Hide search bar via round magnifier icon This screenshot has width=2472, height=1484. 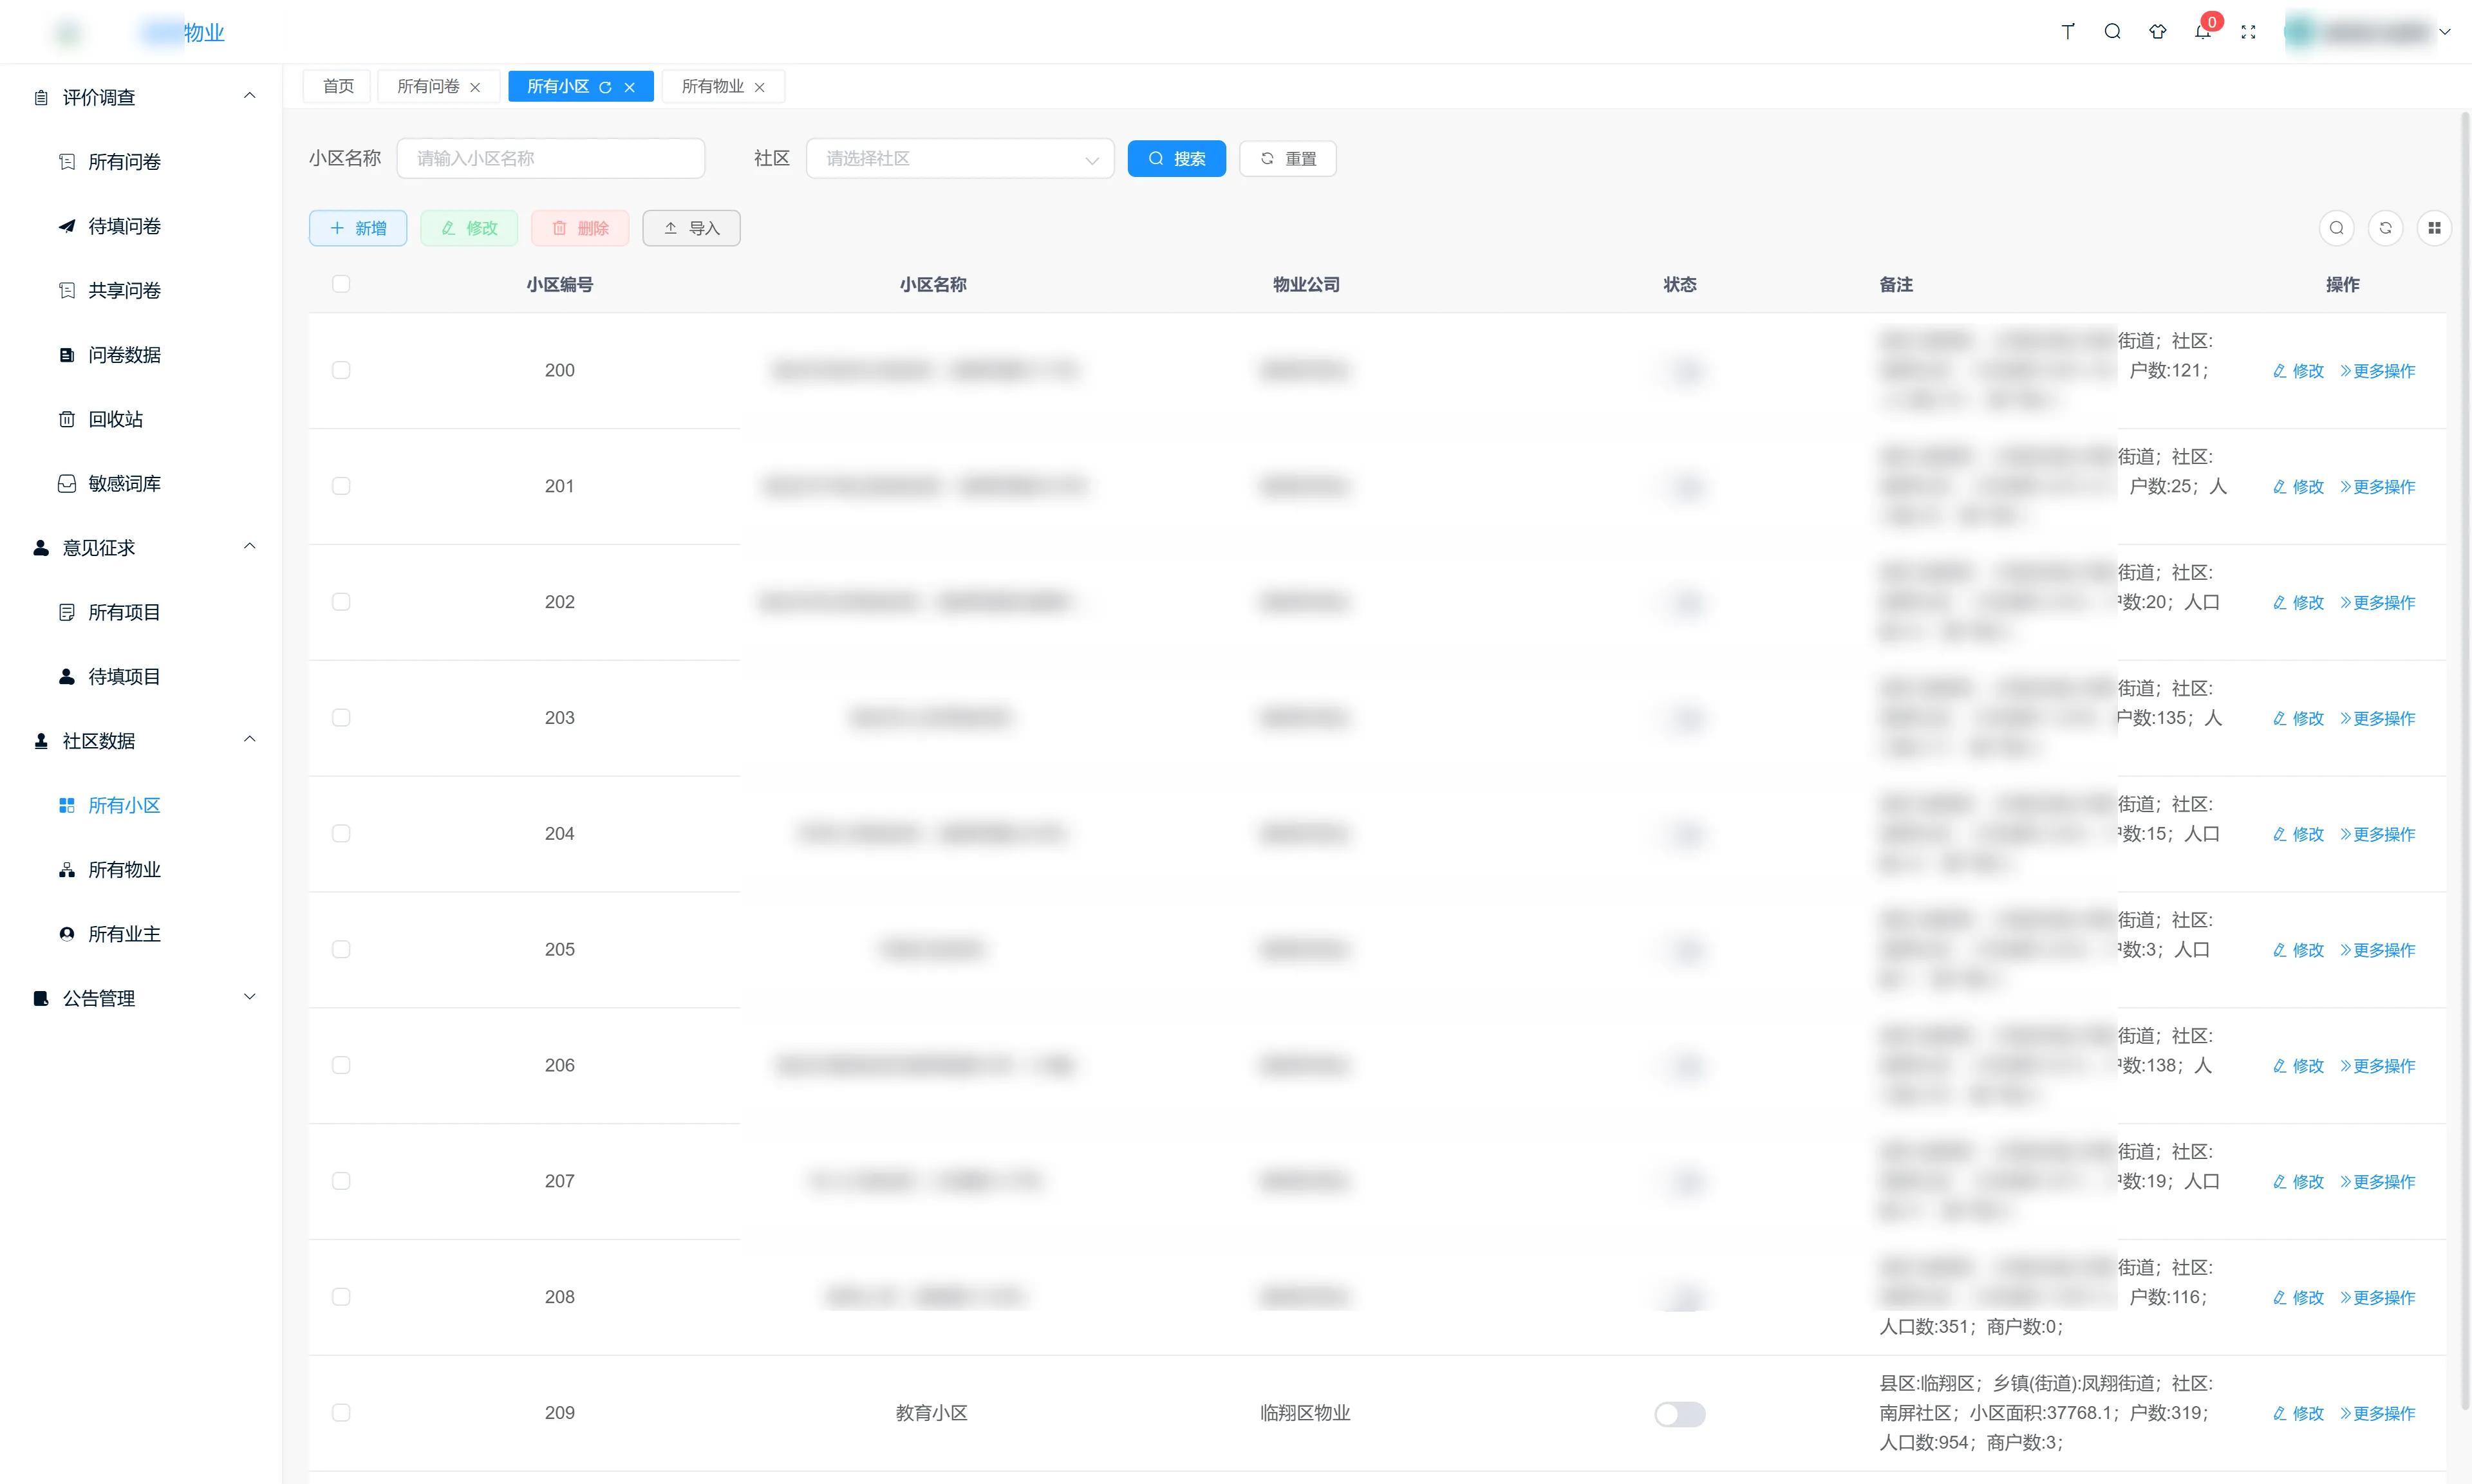pyautogui.click(x=2336, y=228)
